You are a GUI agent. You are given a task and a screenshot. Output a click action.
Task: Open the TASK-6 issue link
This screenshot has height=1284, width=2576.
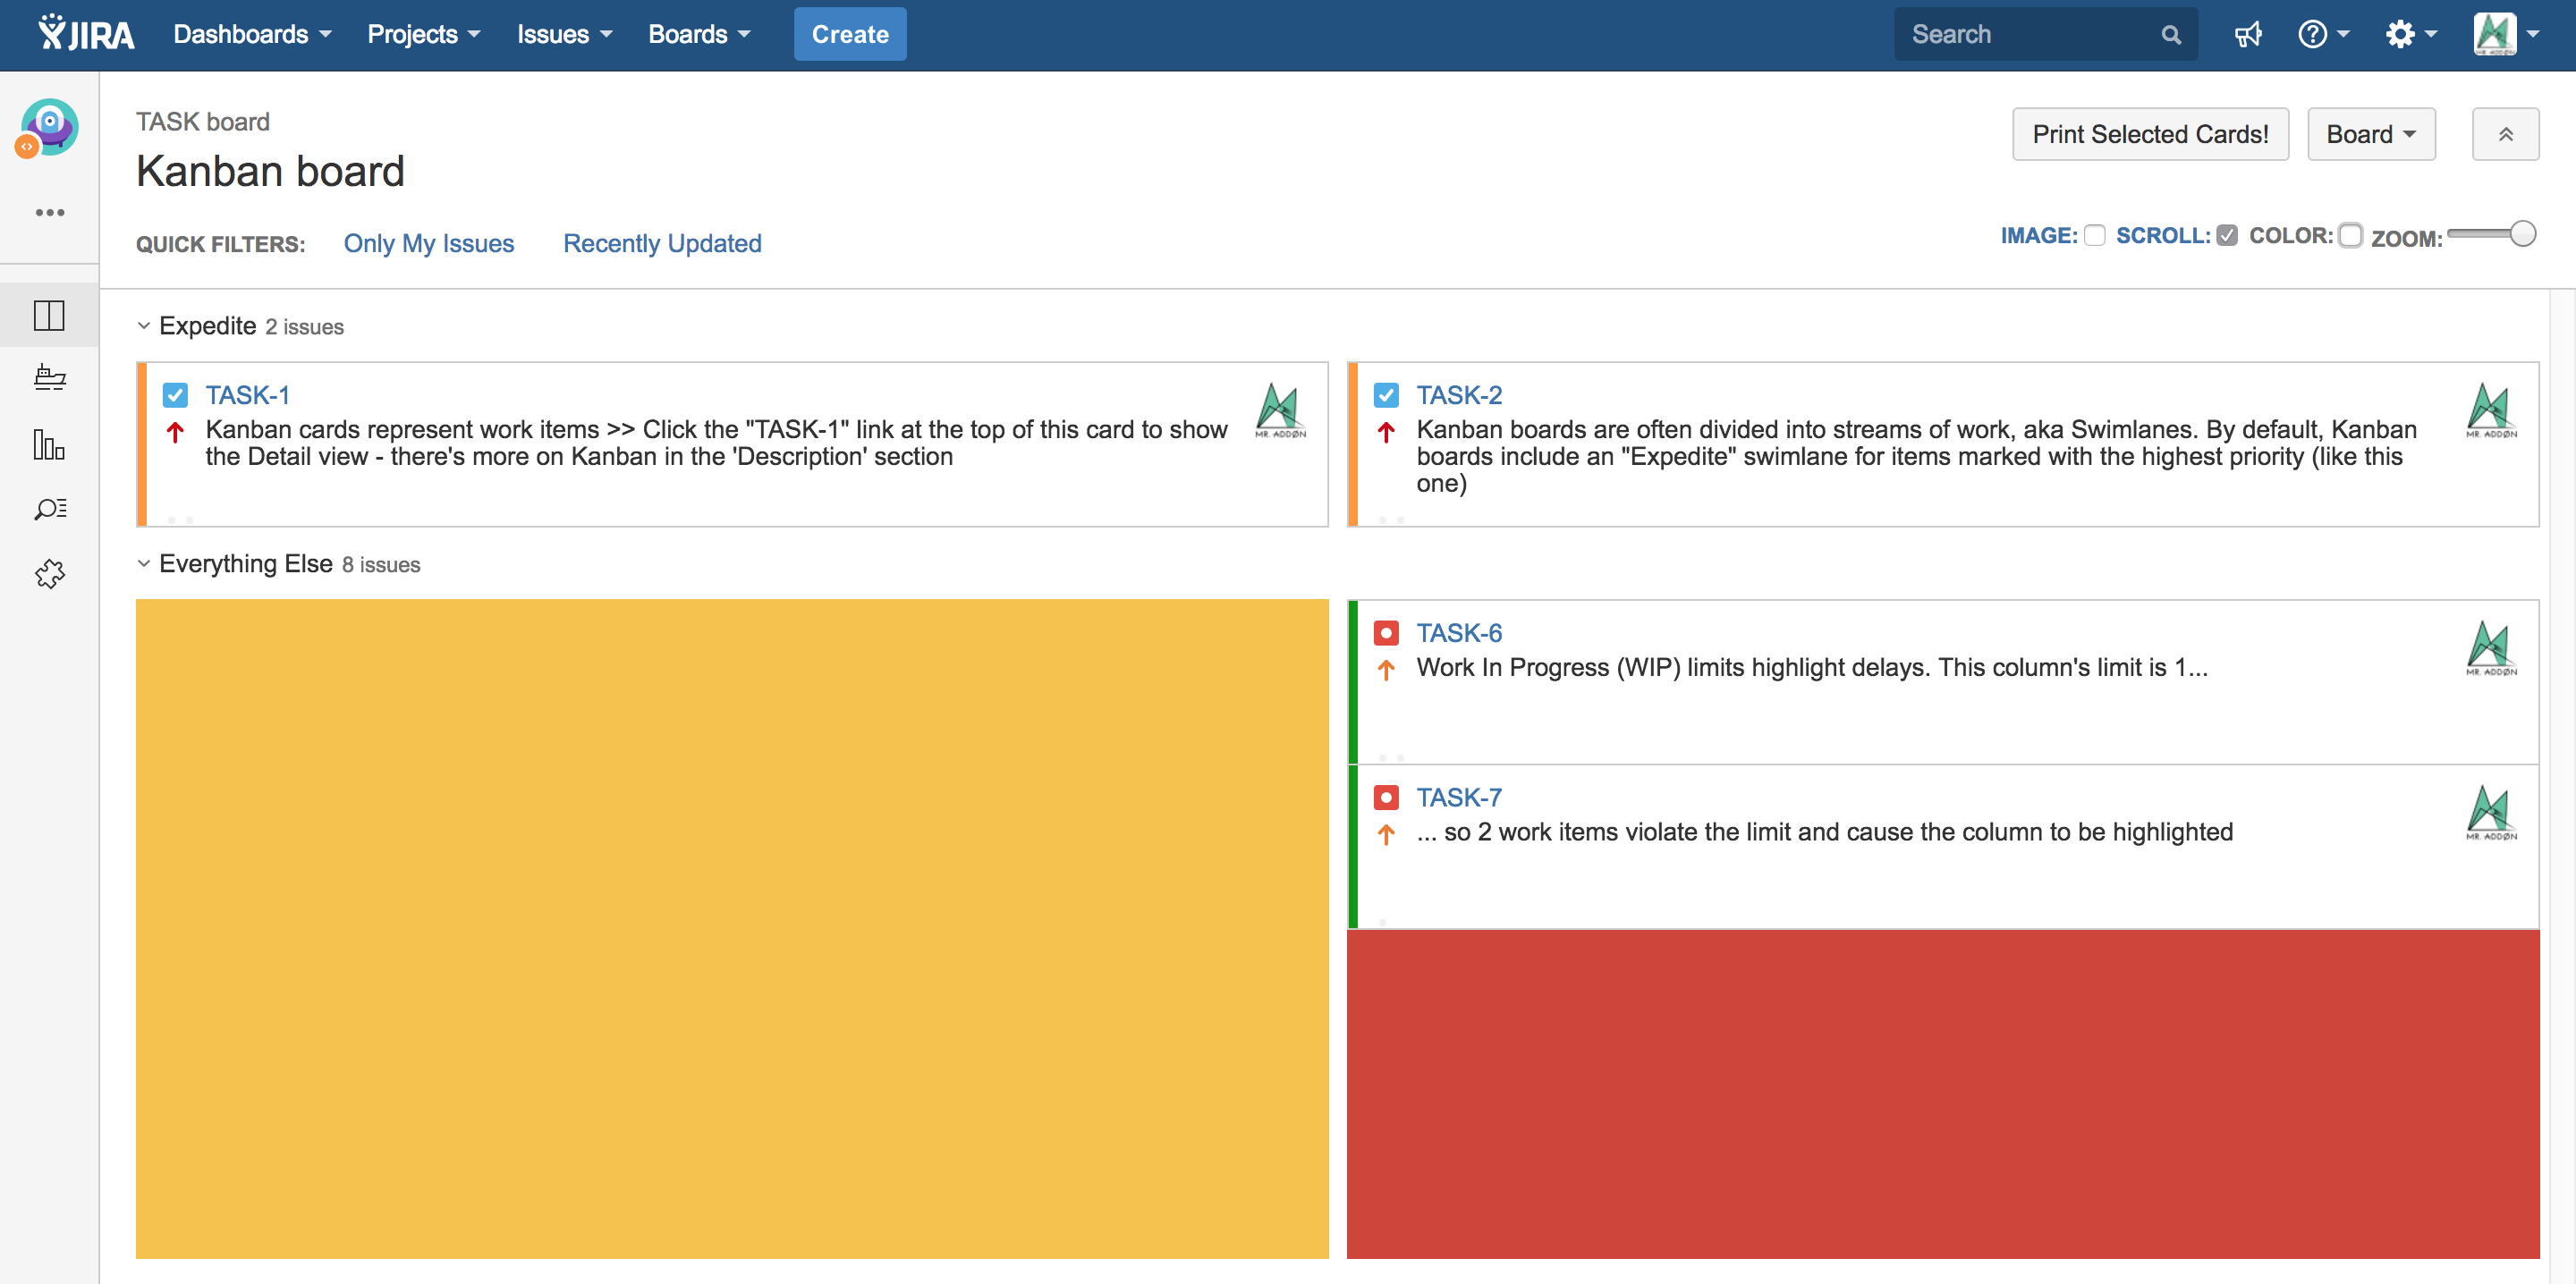(1458, 633)
